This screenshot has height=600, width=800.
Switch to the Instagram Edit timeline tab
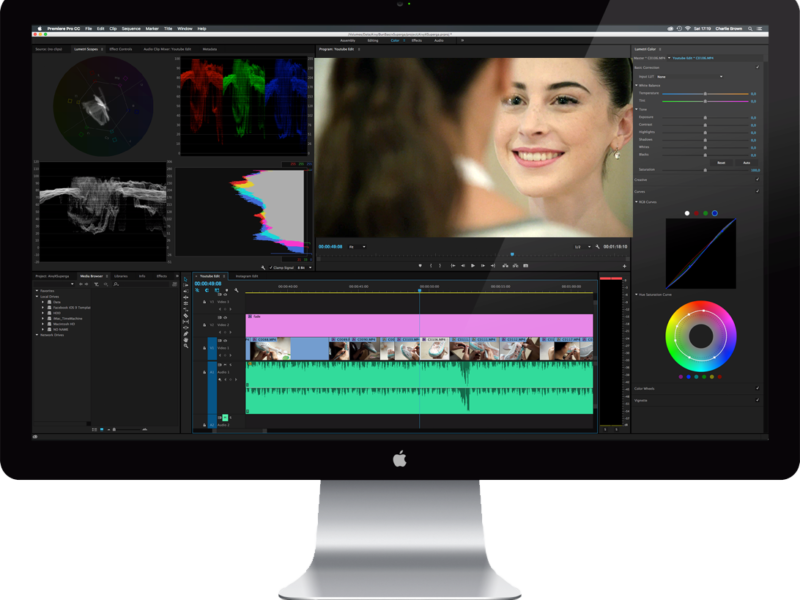coord(244,275)
